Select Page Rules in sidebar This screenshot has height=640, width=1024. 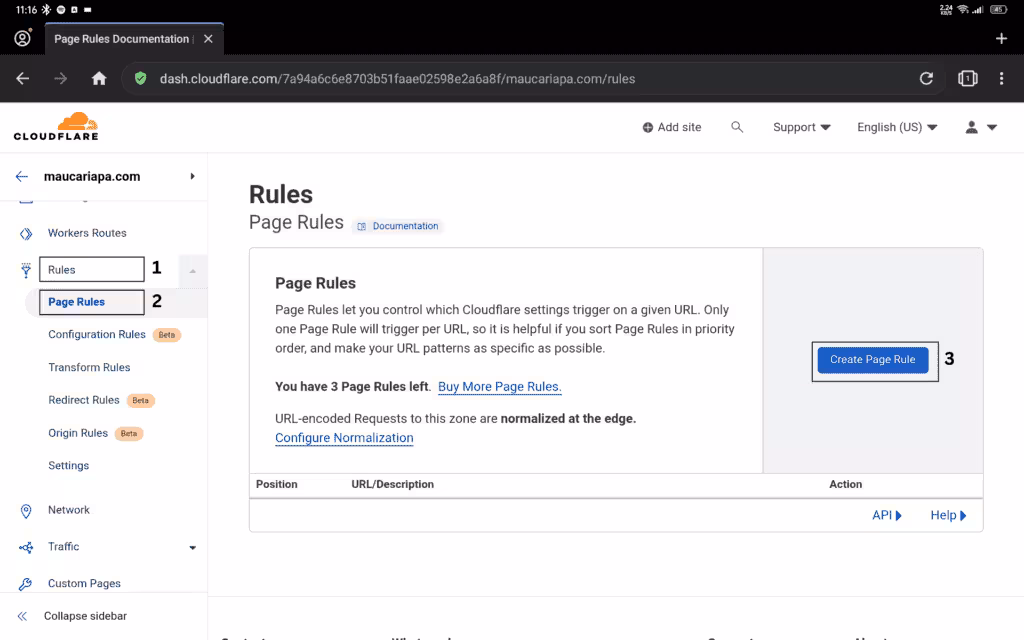tap(76, 302)
